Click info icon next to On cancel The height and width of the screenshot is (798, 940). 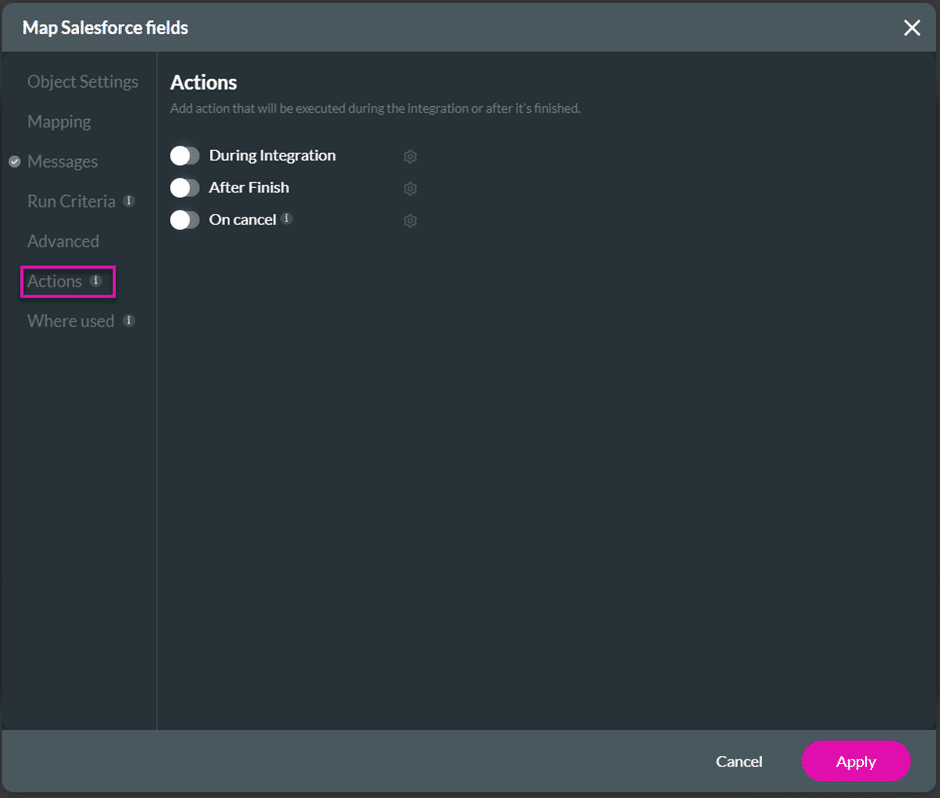287,218
